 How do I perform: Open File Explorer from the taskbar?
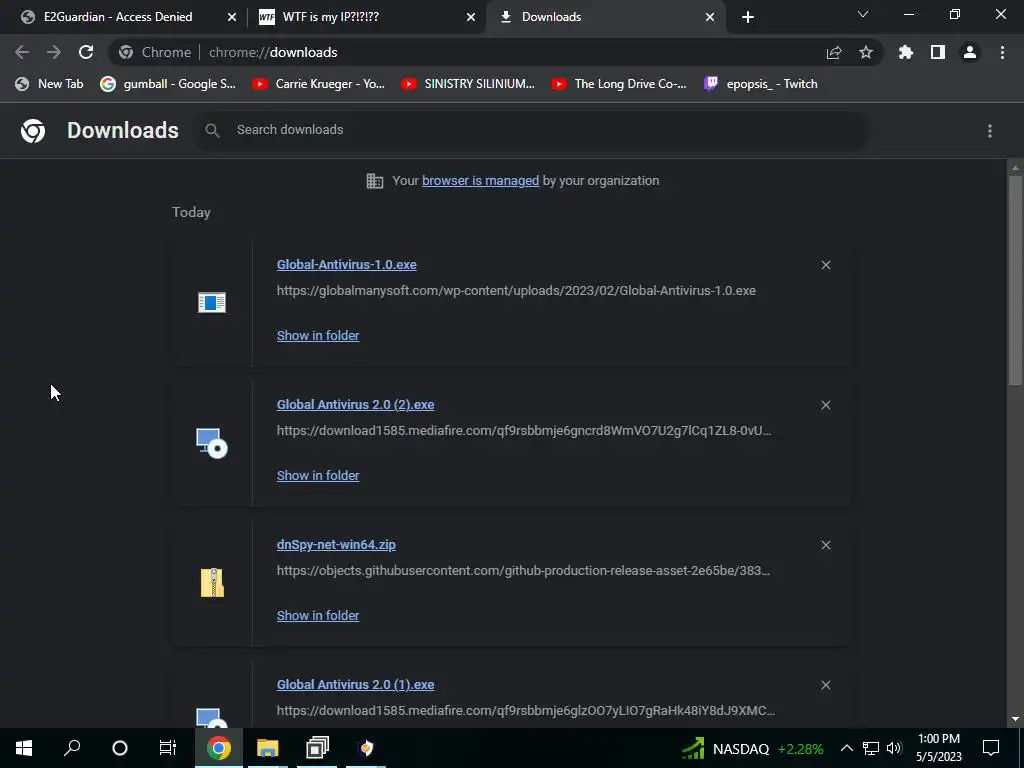[267, 748]
